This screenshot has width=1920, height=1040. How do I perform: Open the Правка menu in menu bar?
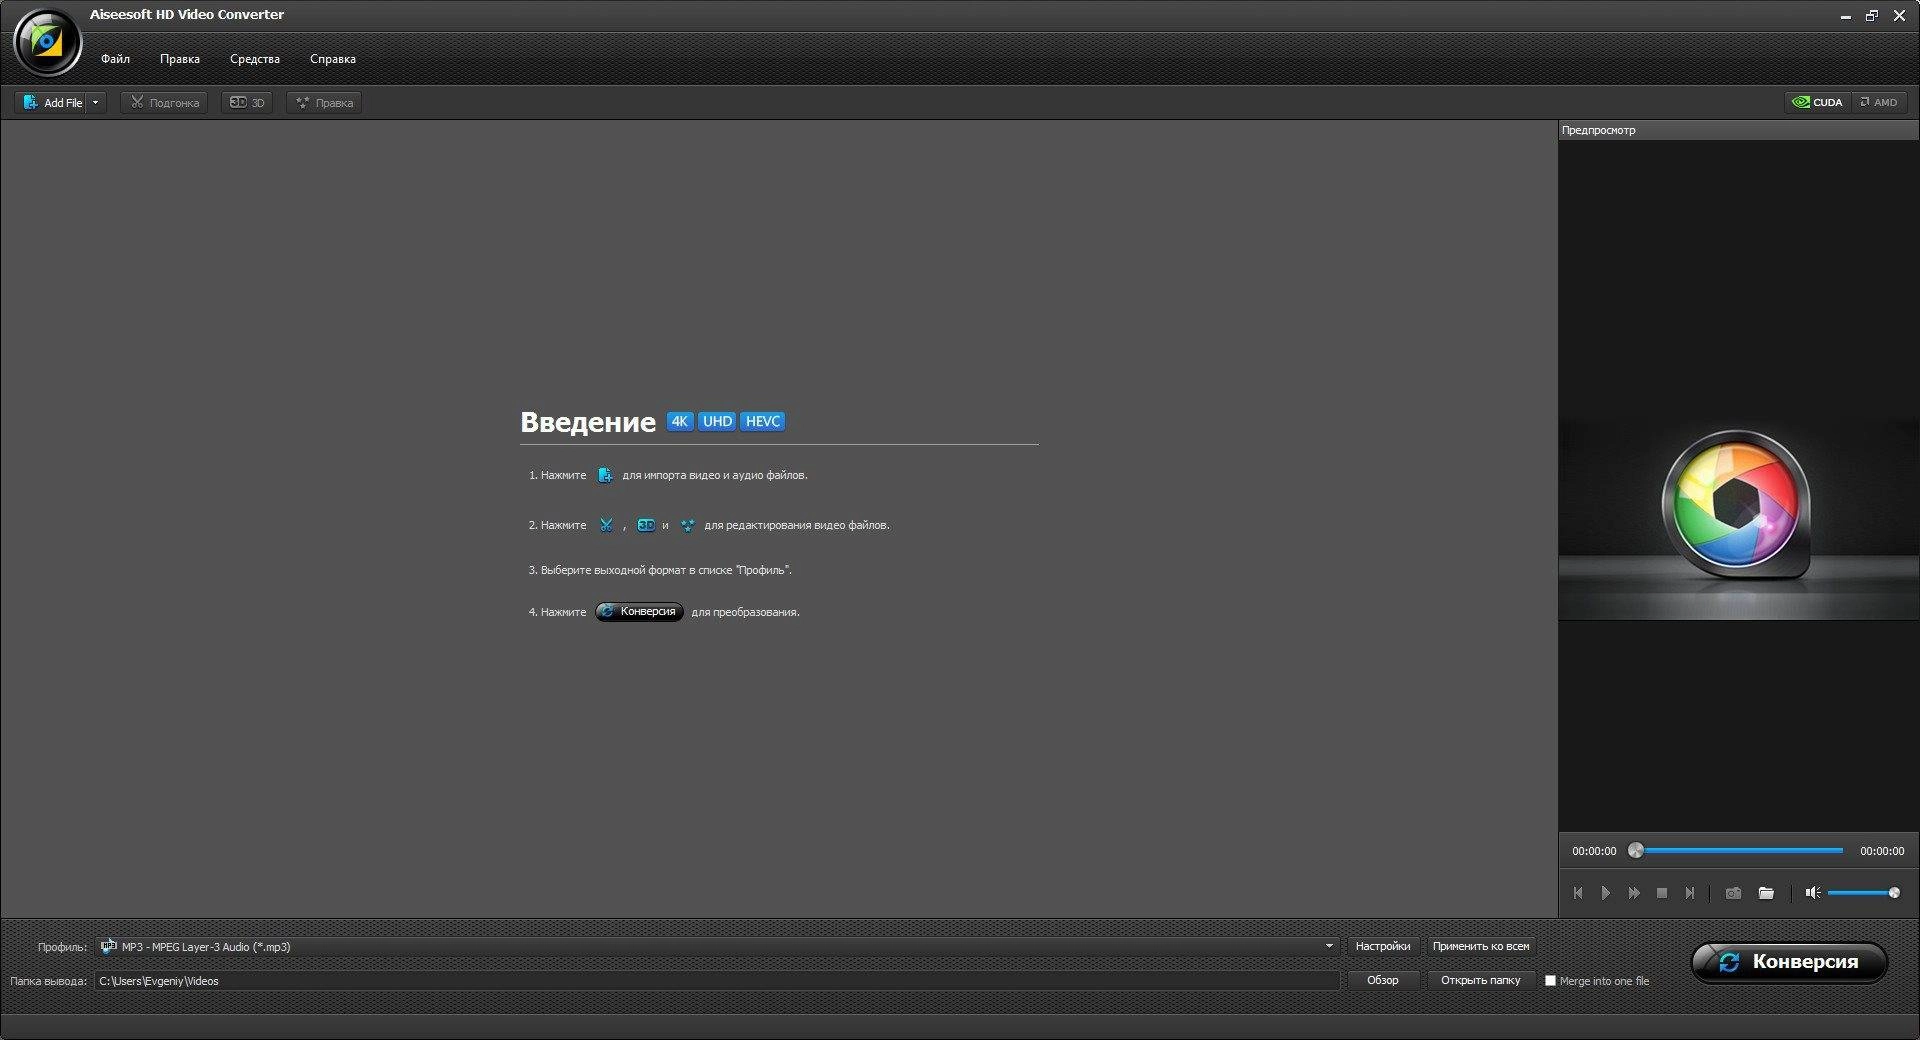pyautogui.click(x=180, y=59)
